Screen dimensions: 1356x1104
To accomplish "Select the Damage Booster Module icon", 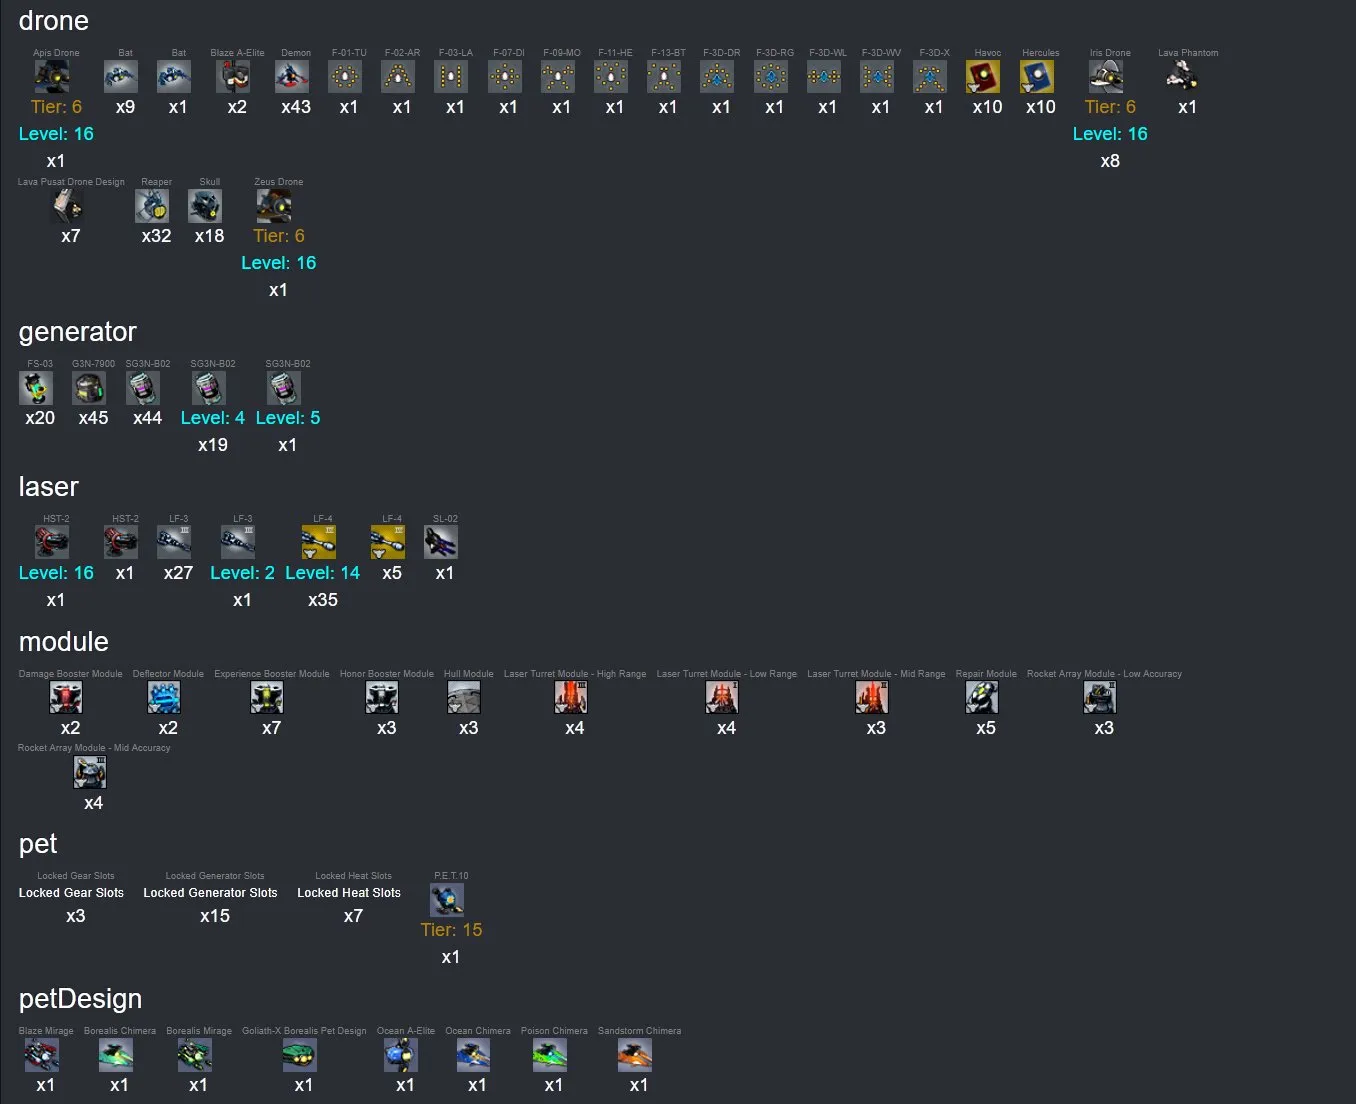I will (66, 698).
